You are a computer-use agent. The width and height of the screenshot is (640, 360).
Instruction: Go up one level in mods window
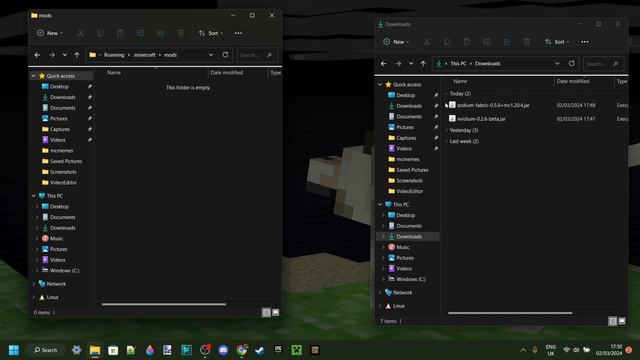pyautogui.click(x=77, y=55)
